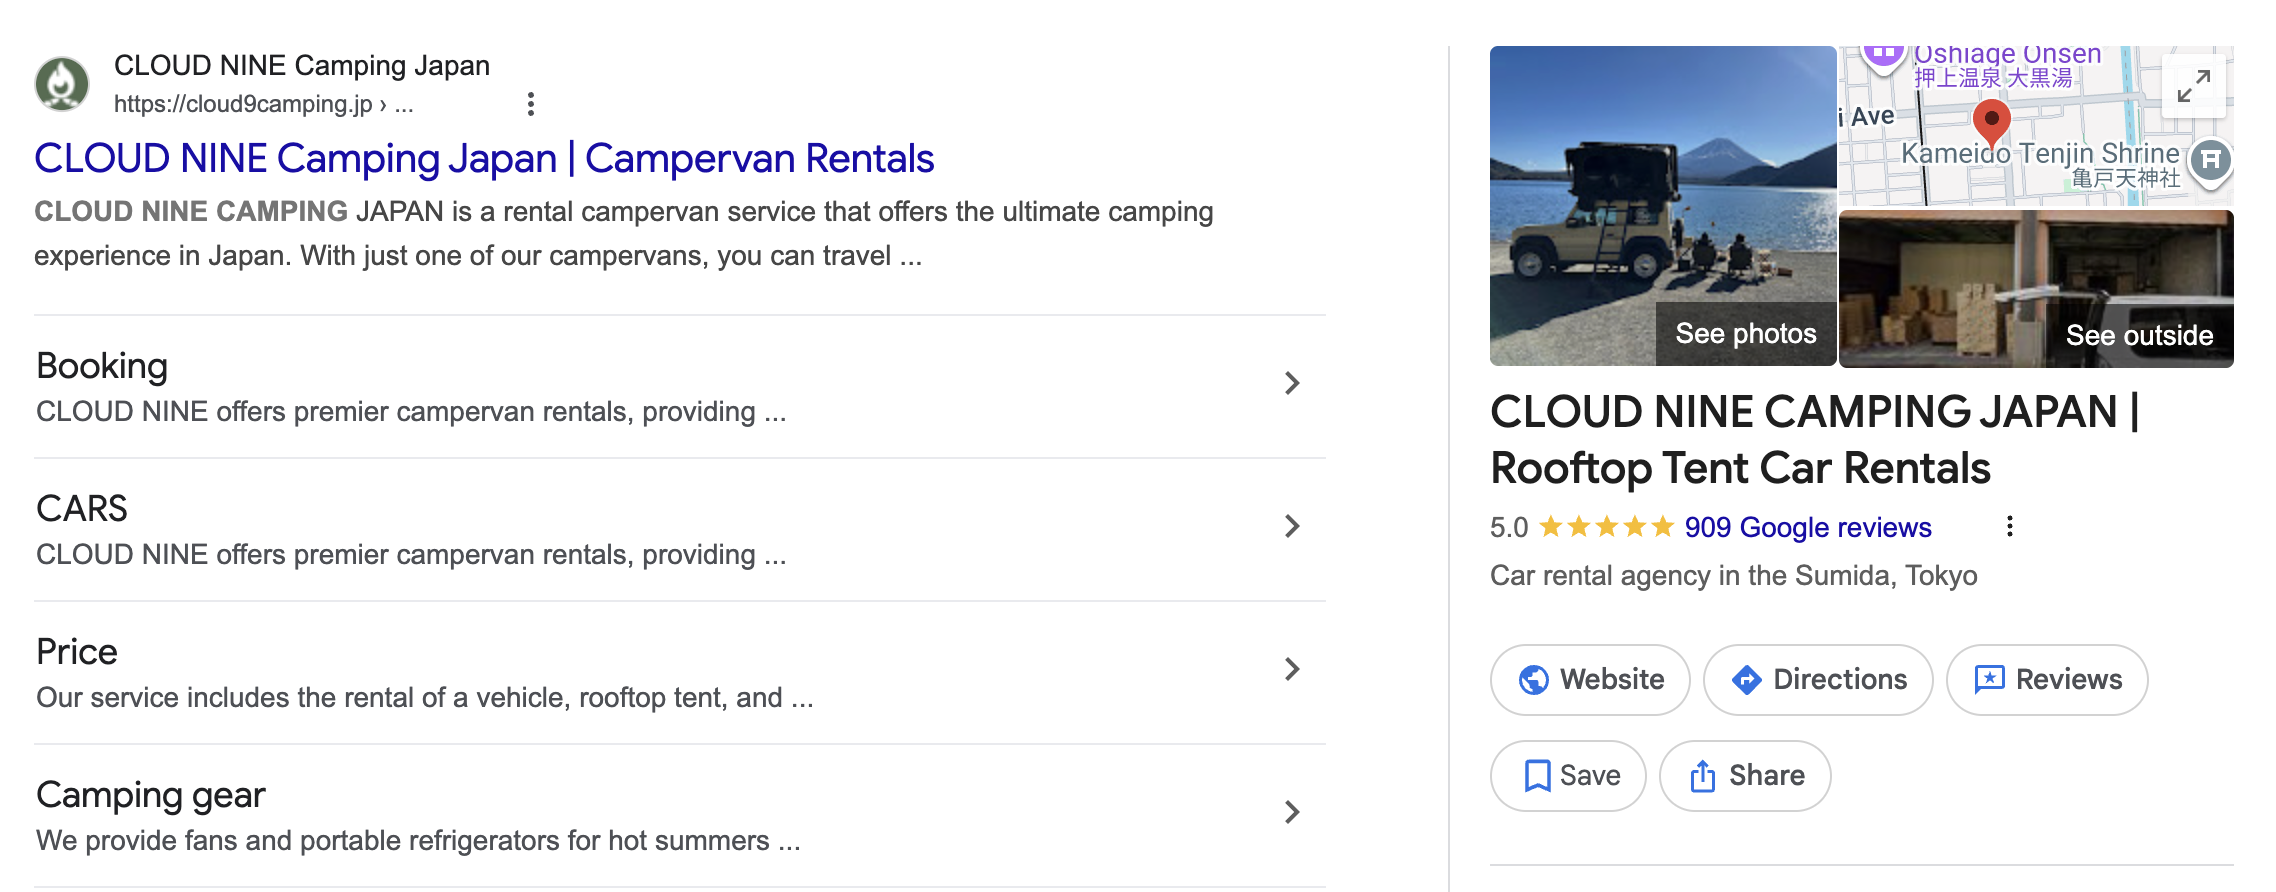
Task: Expand the map to full view
Action: coord(2193,86)
